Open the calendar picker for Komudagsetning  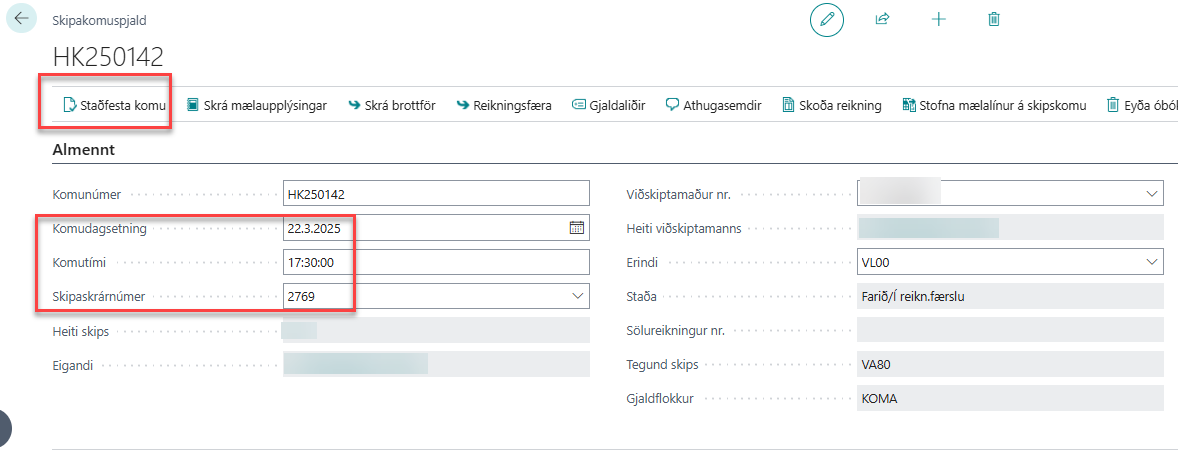pyautogui.click(x=577, y=228)
